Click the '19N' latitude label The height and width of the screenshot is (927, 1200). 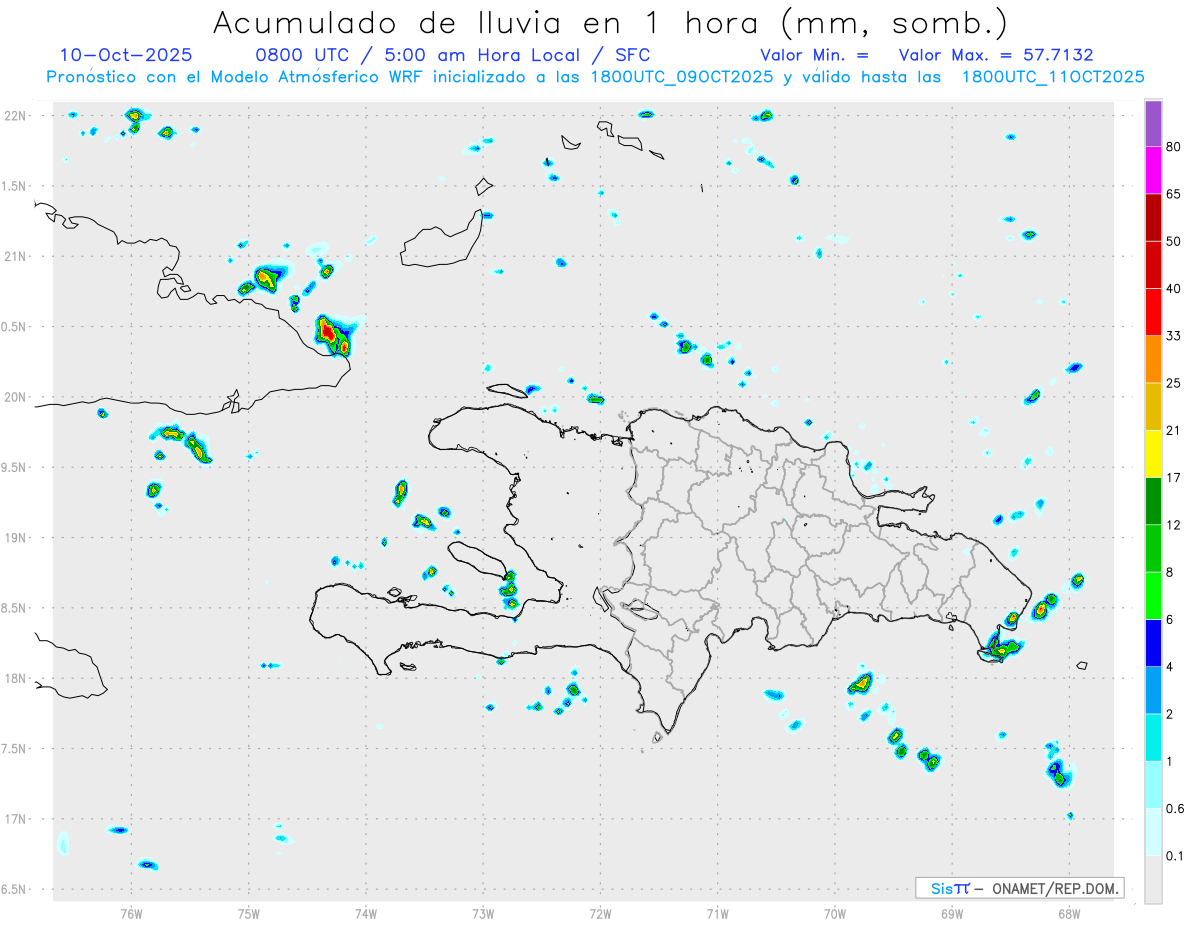point(17,538)
